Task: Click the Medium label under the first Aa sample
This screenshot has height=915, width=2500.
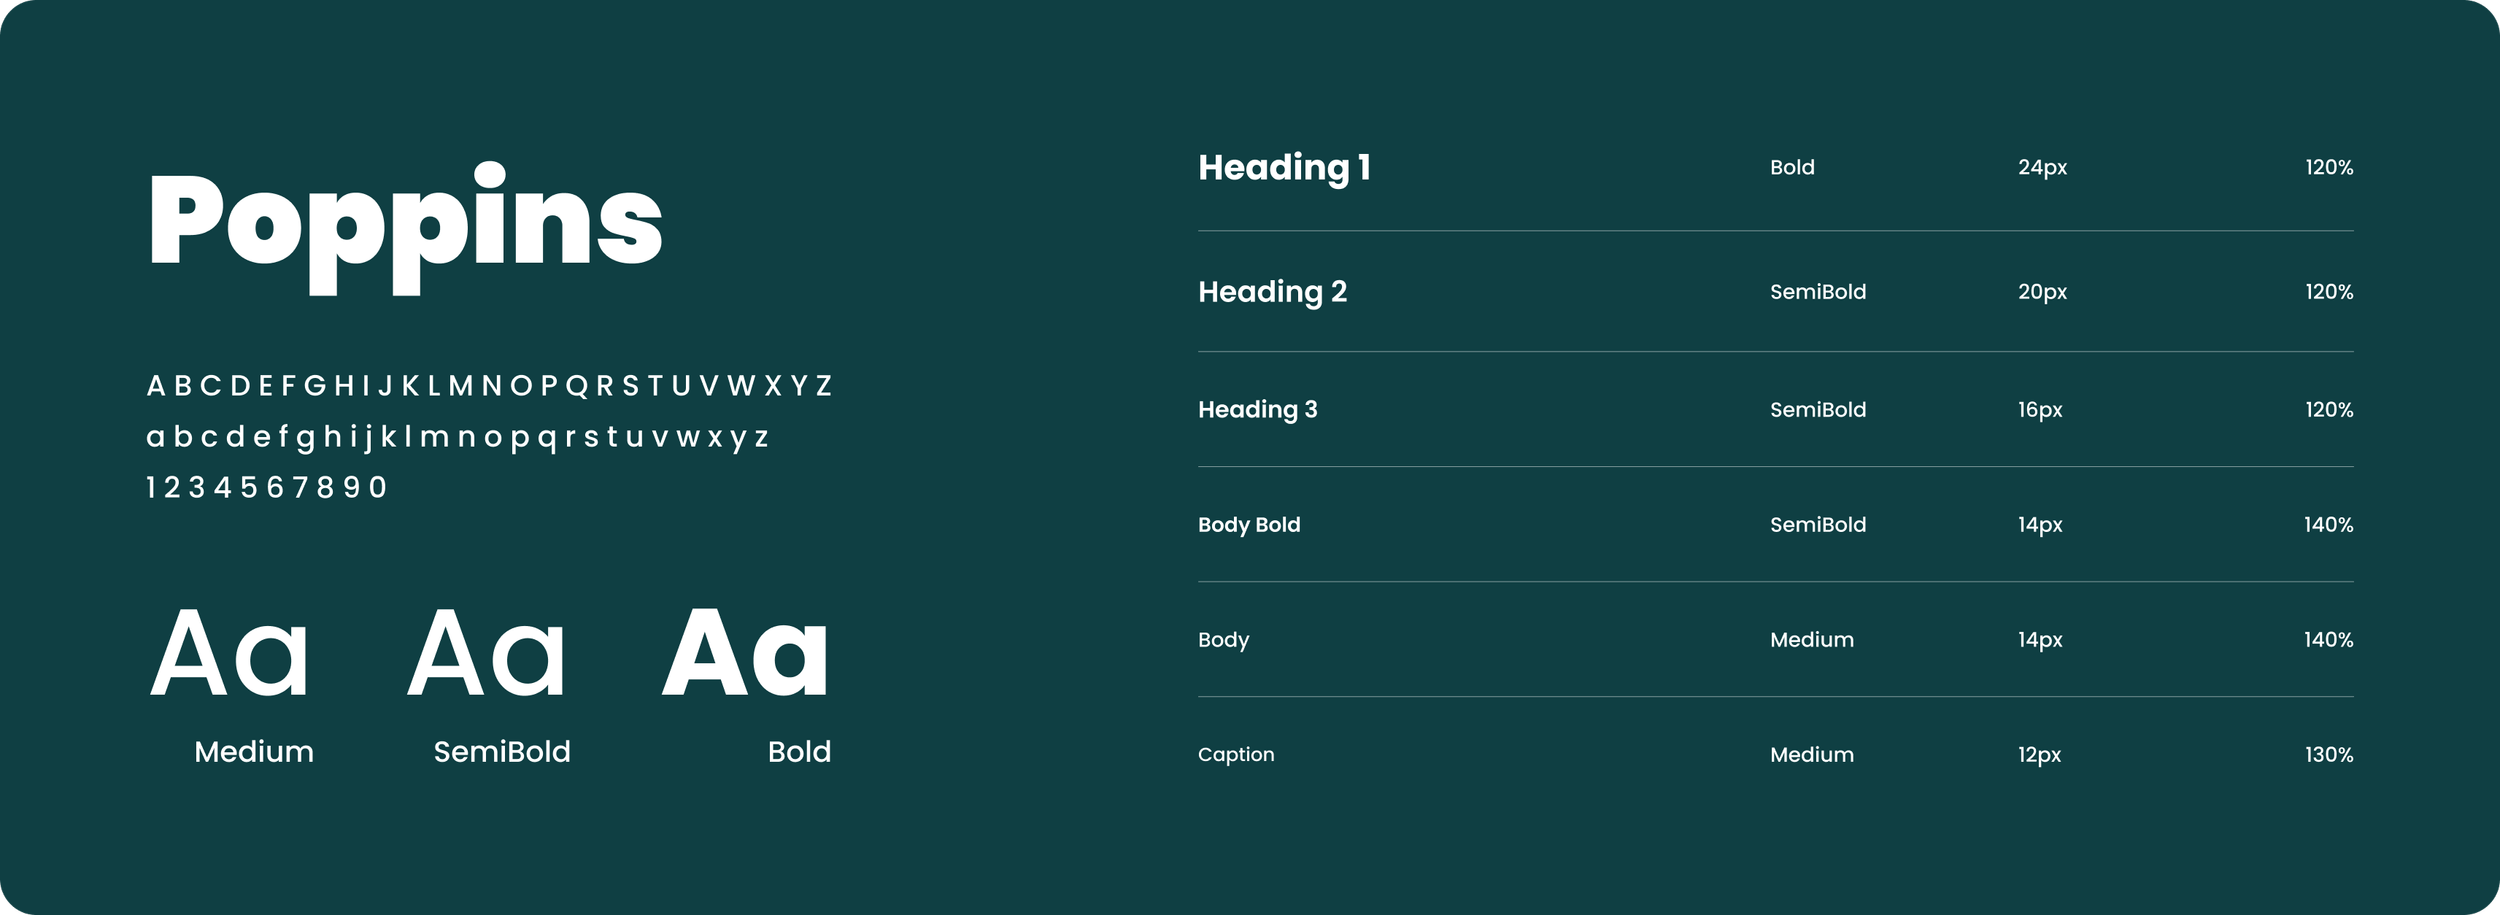Action: (254, 752)
